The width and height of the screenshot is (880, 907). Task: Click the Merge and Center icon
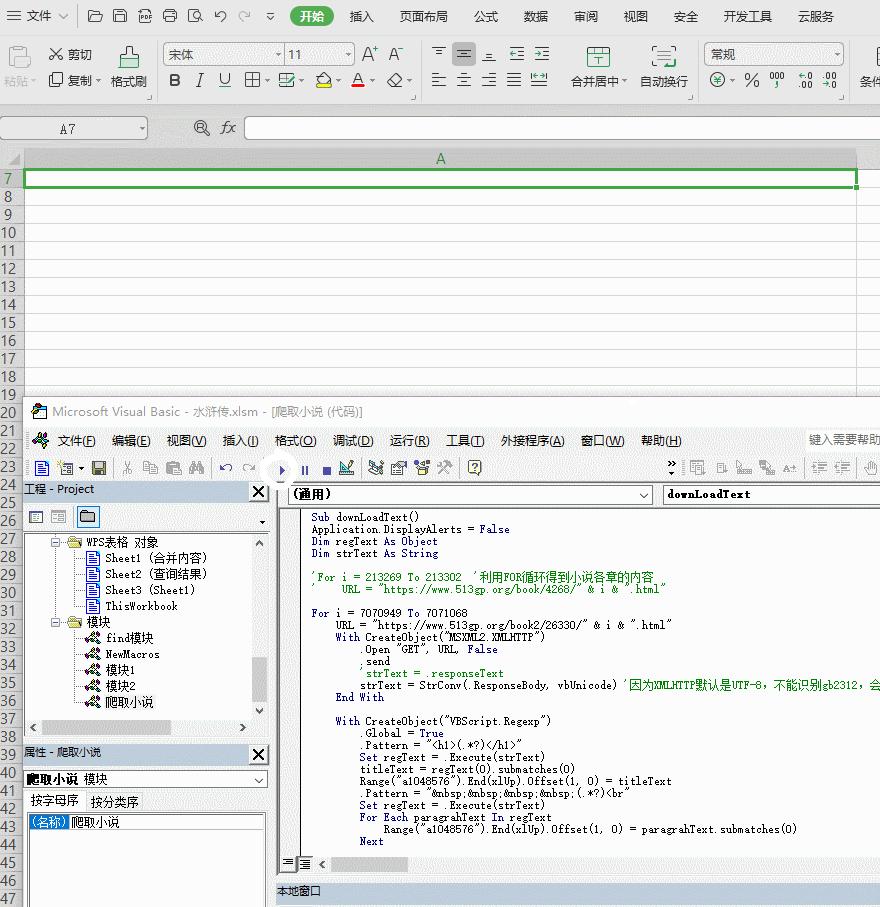(x=598, y=58)
